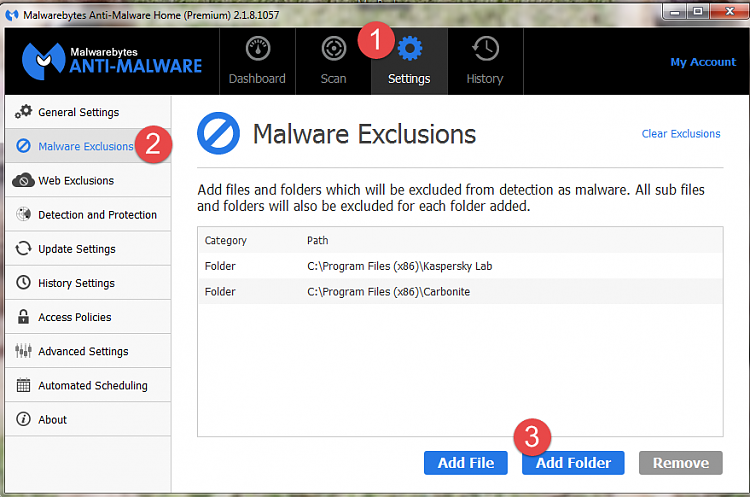Switch to the History tab
Viewport: 750px width, 497px height.
[485, 61]
